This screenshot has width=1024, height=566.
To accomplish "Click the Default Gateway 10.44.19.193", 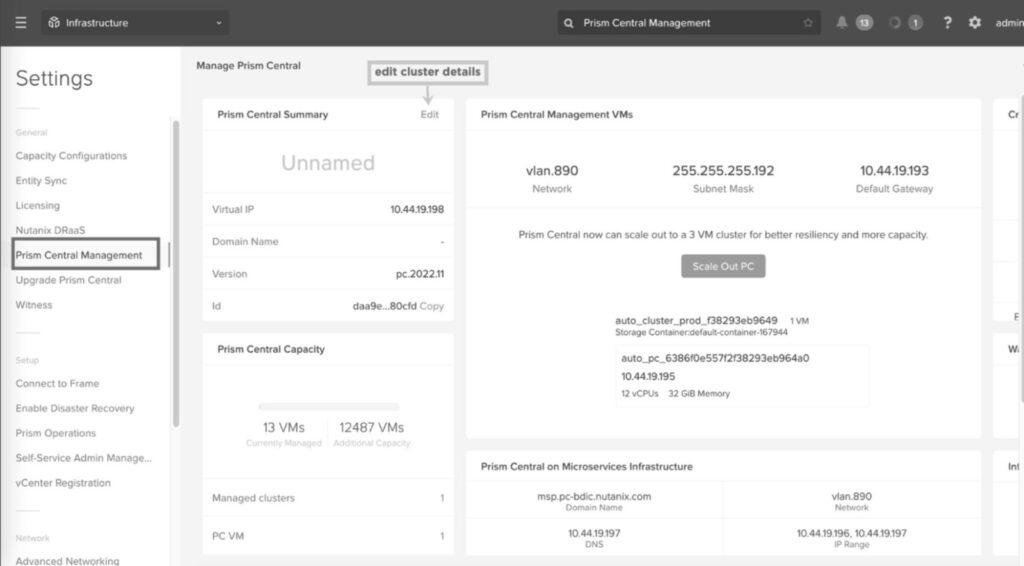I will click(894, 170).
